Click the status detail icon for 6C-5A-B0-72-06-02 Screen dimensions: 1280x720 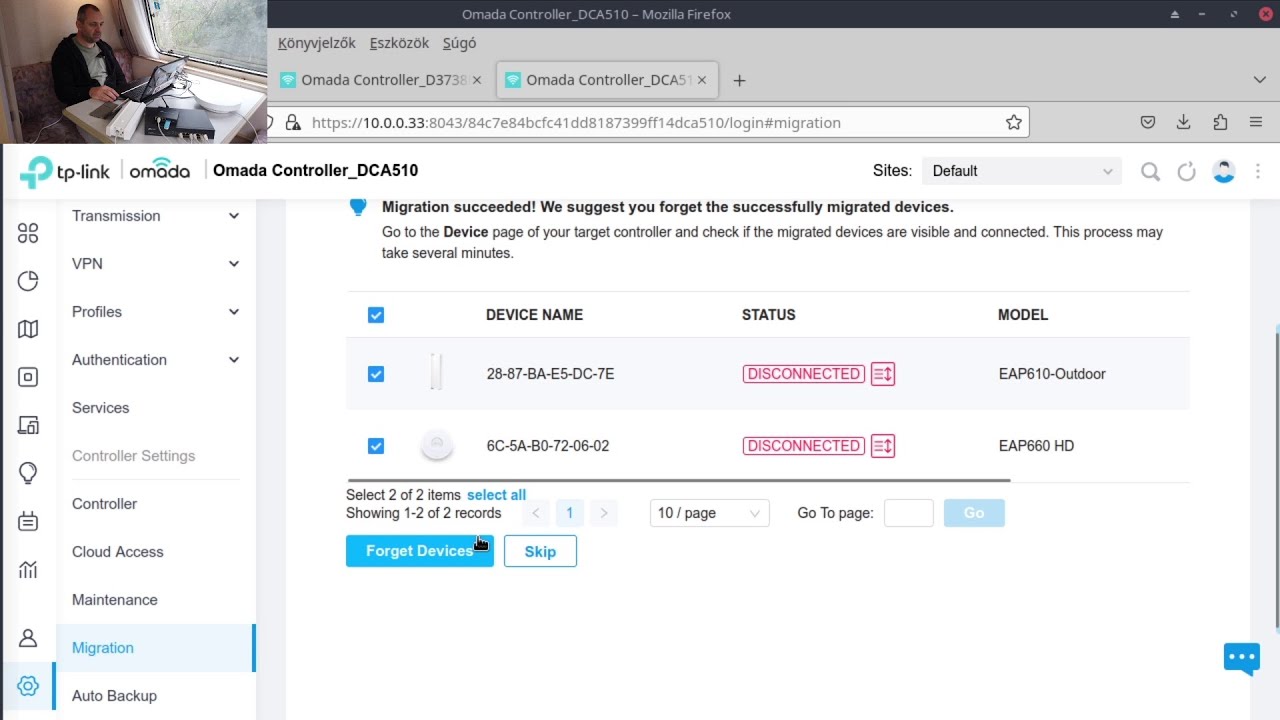(x=883, y=446)
